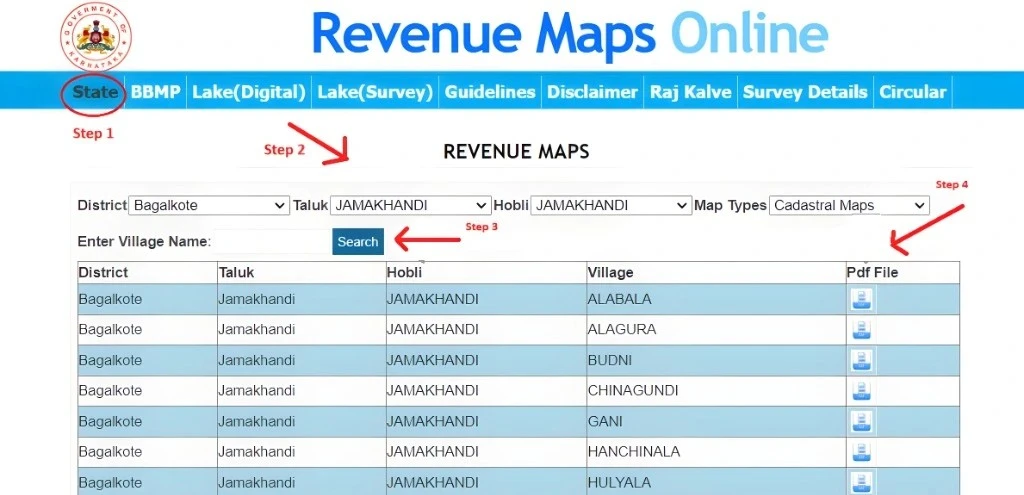The width and height of the screenshot is (1024, 495).
Task: Click Jamakhandi taluk in the GANI row
Action: tap(257, 422)
